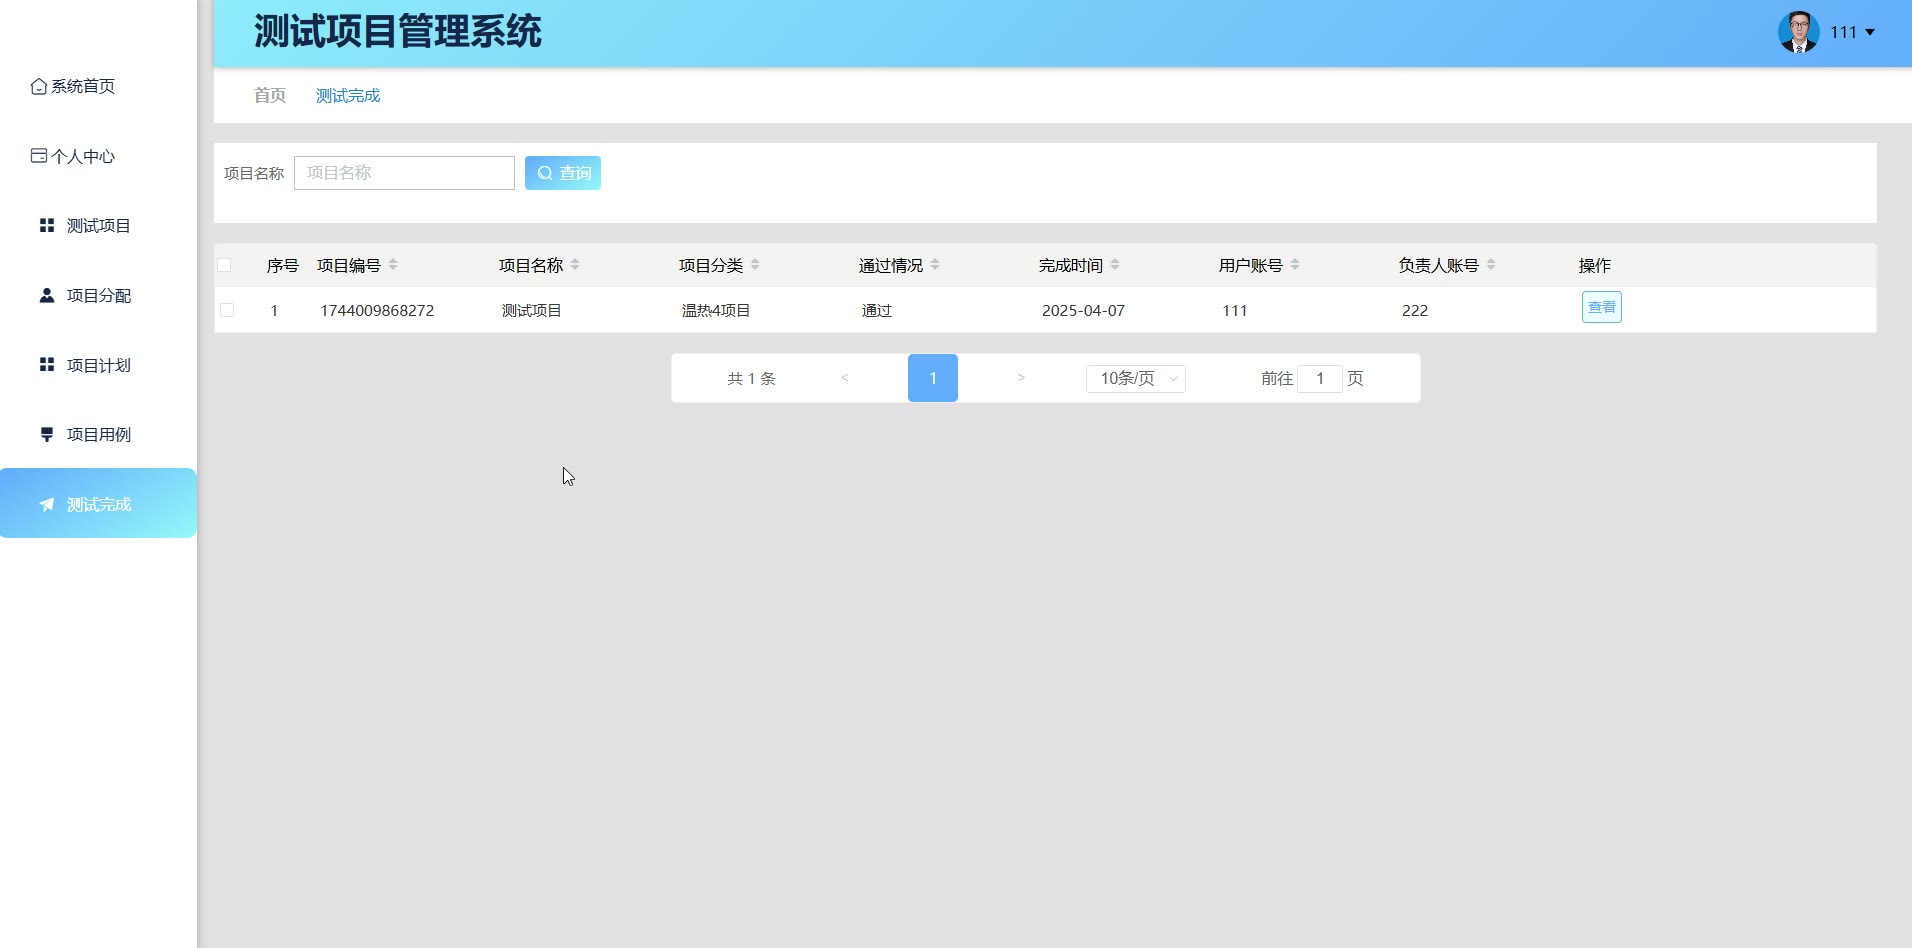Sort by 完成时间 column arrows
Viewport: 1912px width, 948px height.
click(1115, 265)
